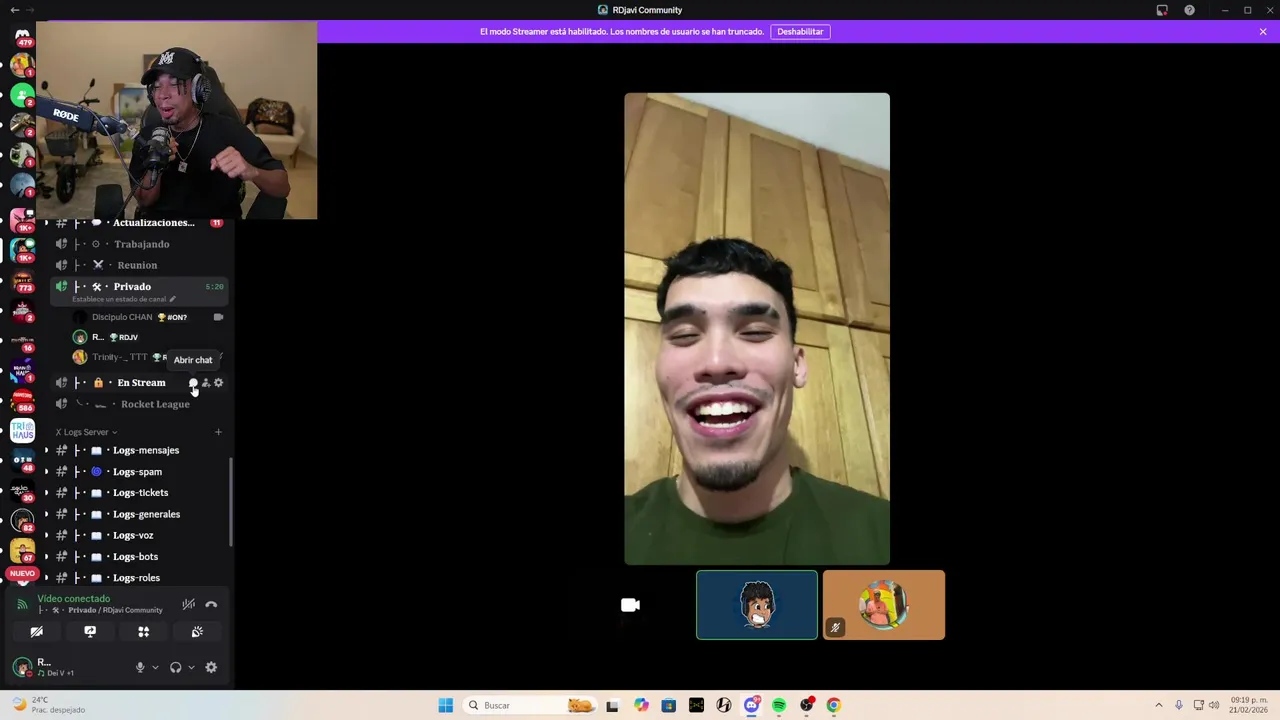Show hidden system tray icons

point(1159,705)
